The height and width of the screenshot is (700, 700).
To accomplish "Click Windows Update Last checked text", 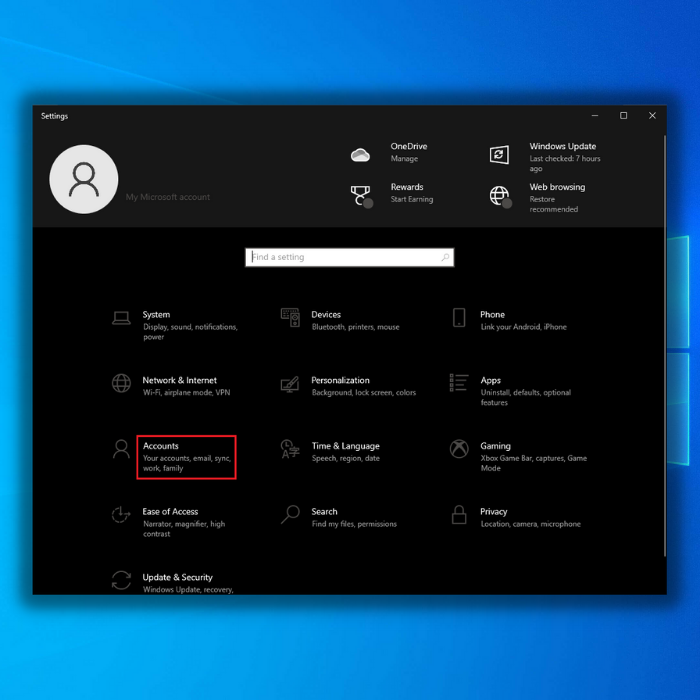I will 565,163.
